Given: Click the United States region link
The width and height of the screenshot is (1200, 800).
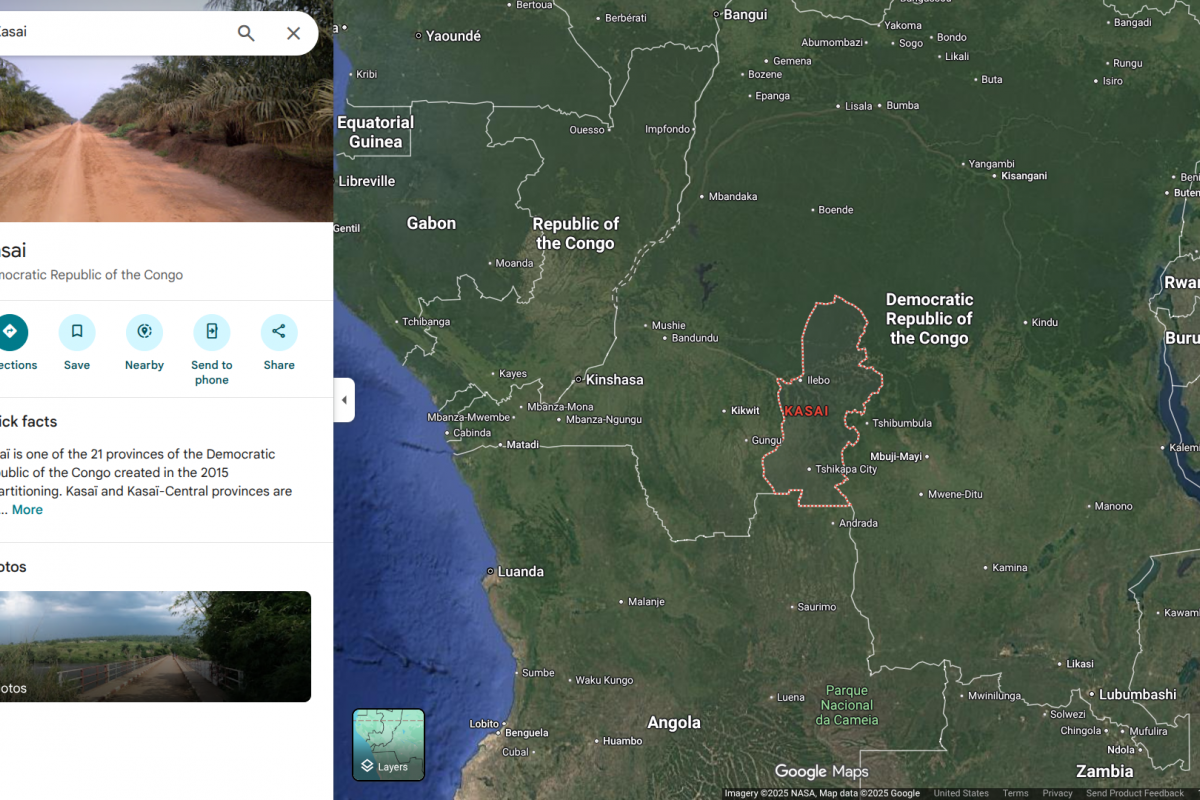Looking at the screenshot, I should (x=960, y=793).
